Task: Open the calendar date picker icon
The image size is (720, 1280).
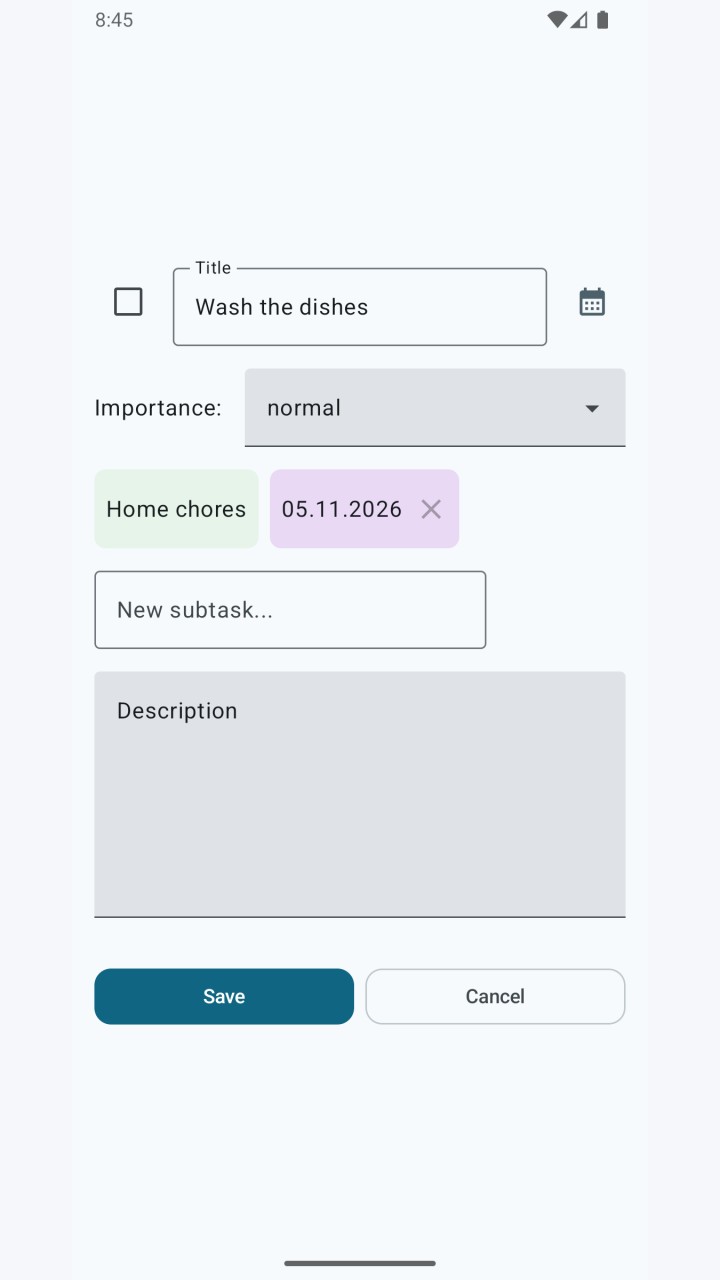Action: point(592,302)
